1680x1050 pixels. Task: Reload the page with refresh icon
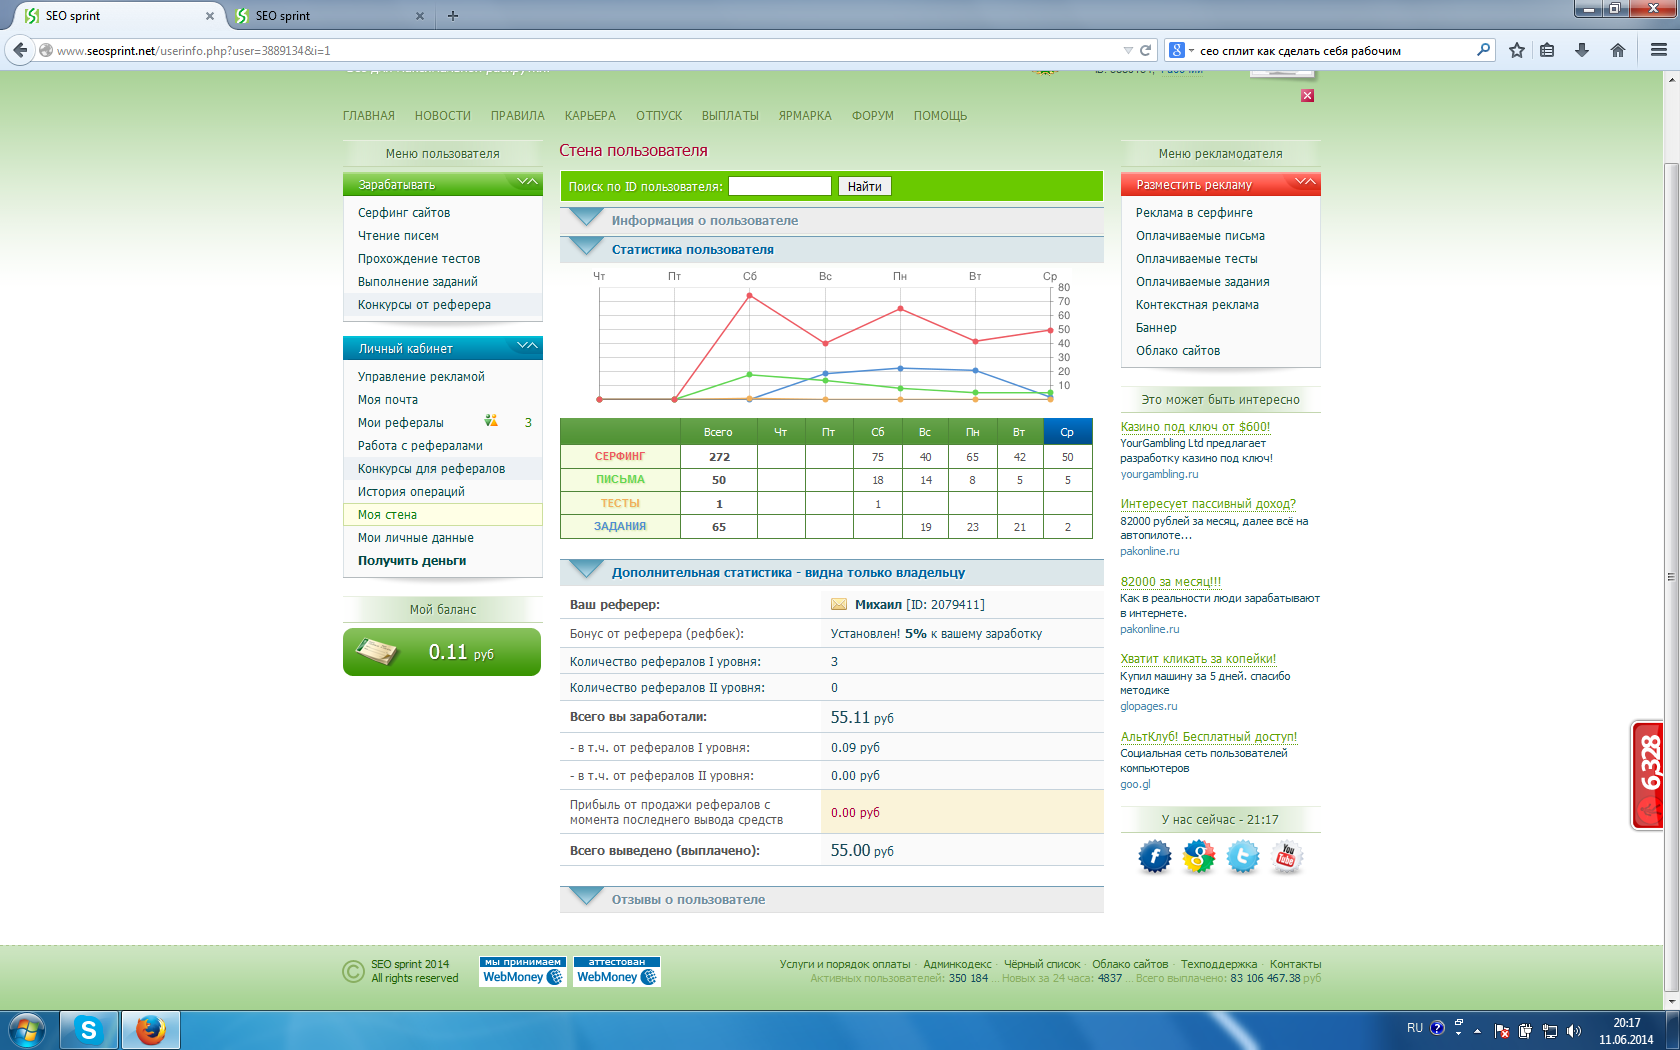(1146, 50)
